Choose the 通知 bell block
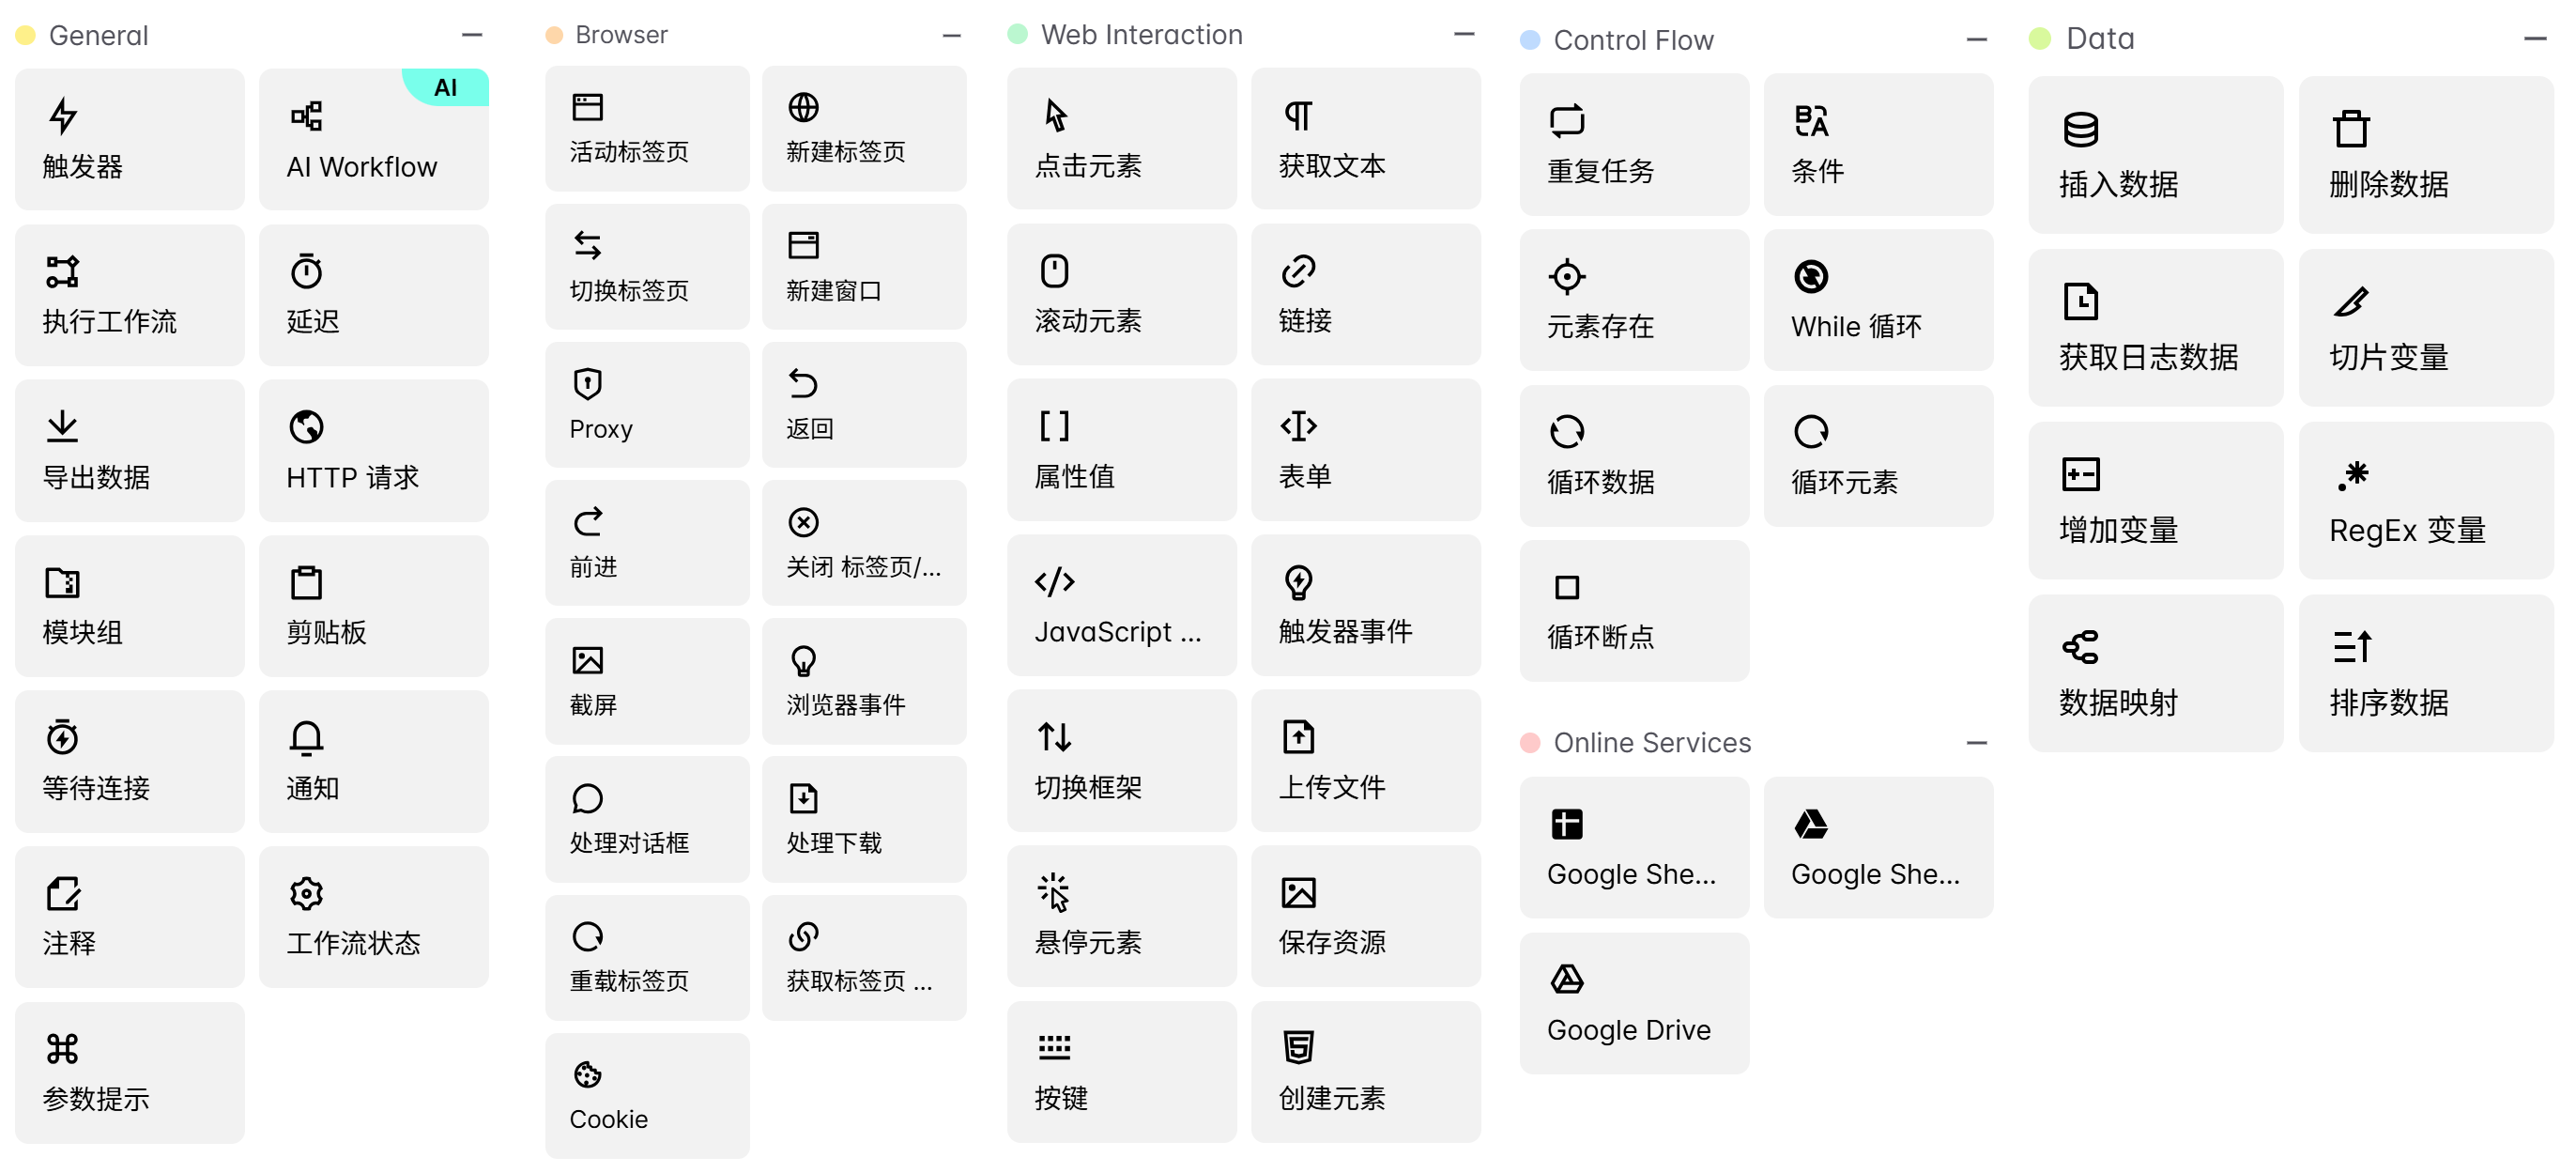Viewport: 2576px width, 1173px height. click(x=373, y=762)
